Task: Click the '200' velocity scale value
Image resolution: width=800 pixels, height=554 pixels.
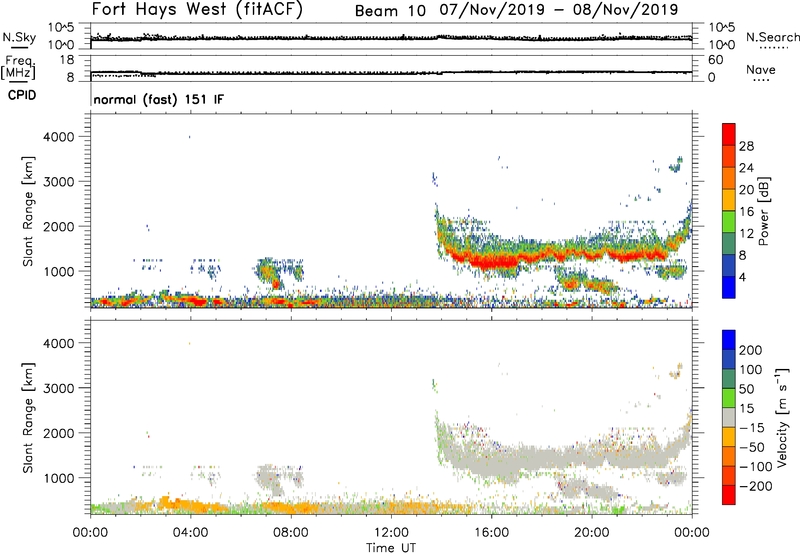Action: click(751, 350)
